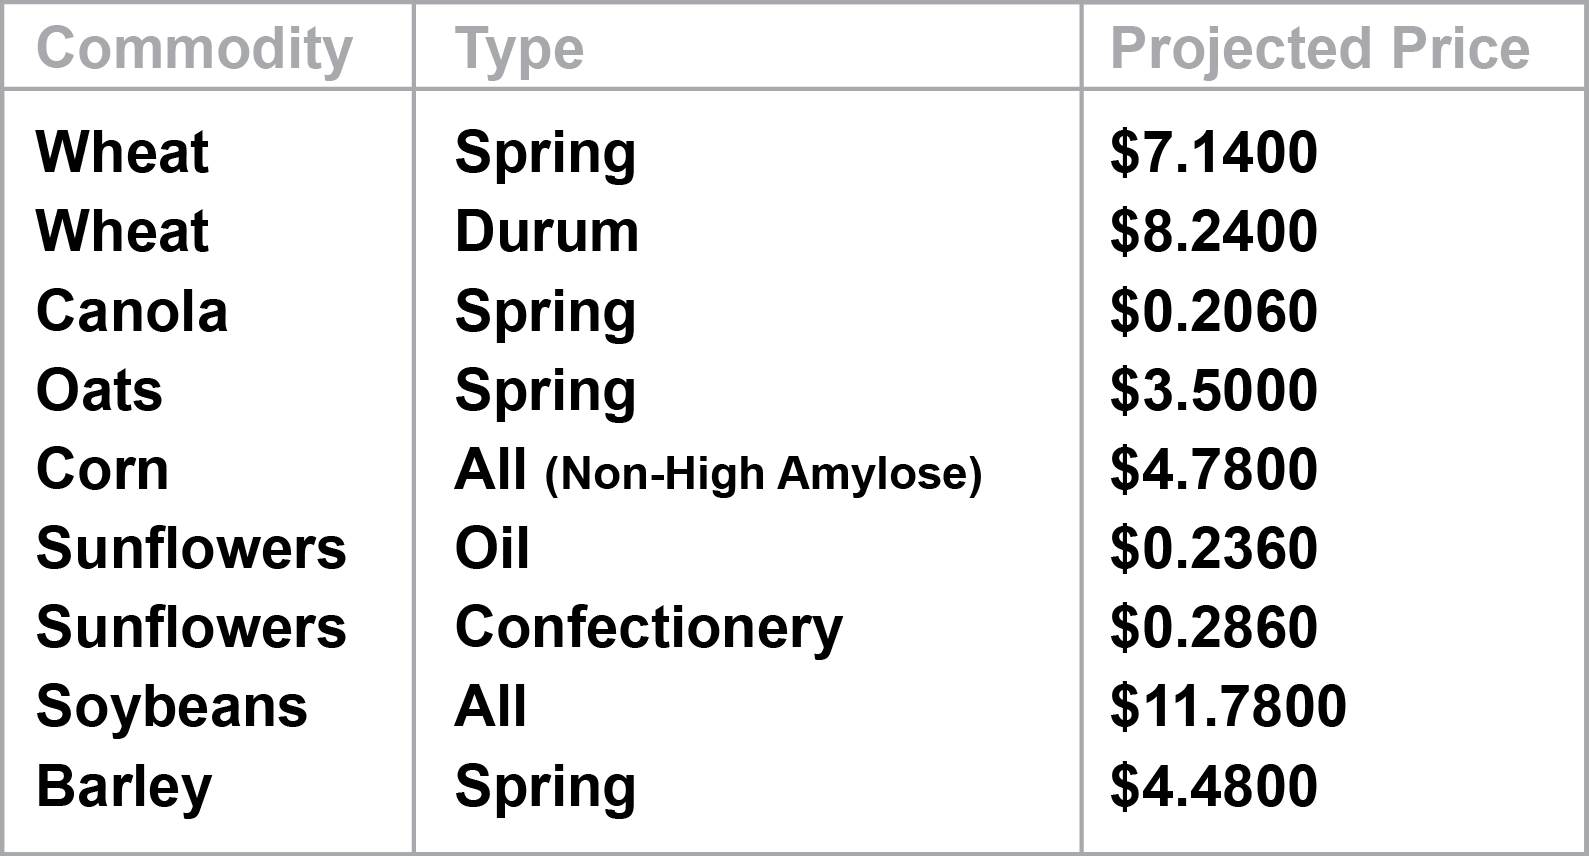Viewport: 1589px width, 856px height.
Task: Select the first Wheat commodity cell
Action: tap(122, 153)
